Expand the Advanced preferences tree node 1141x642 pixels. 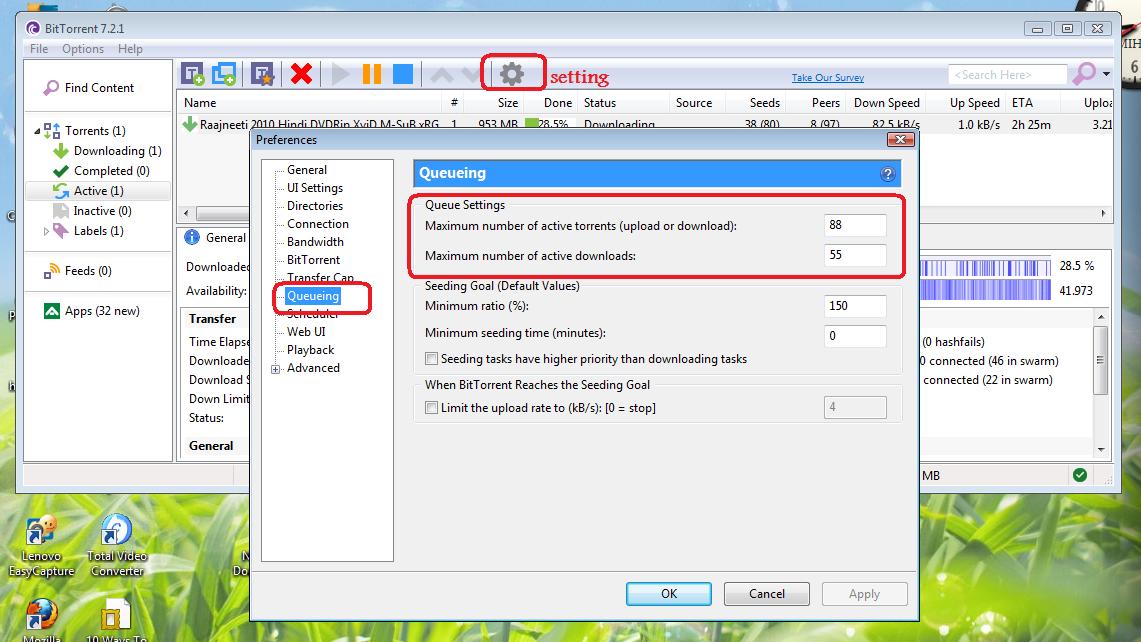[x=276, y=369]
